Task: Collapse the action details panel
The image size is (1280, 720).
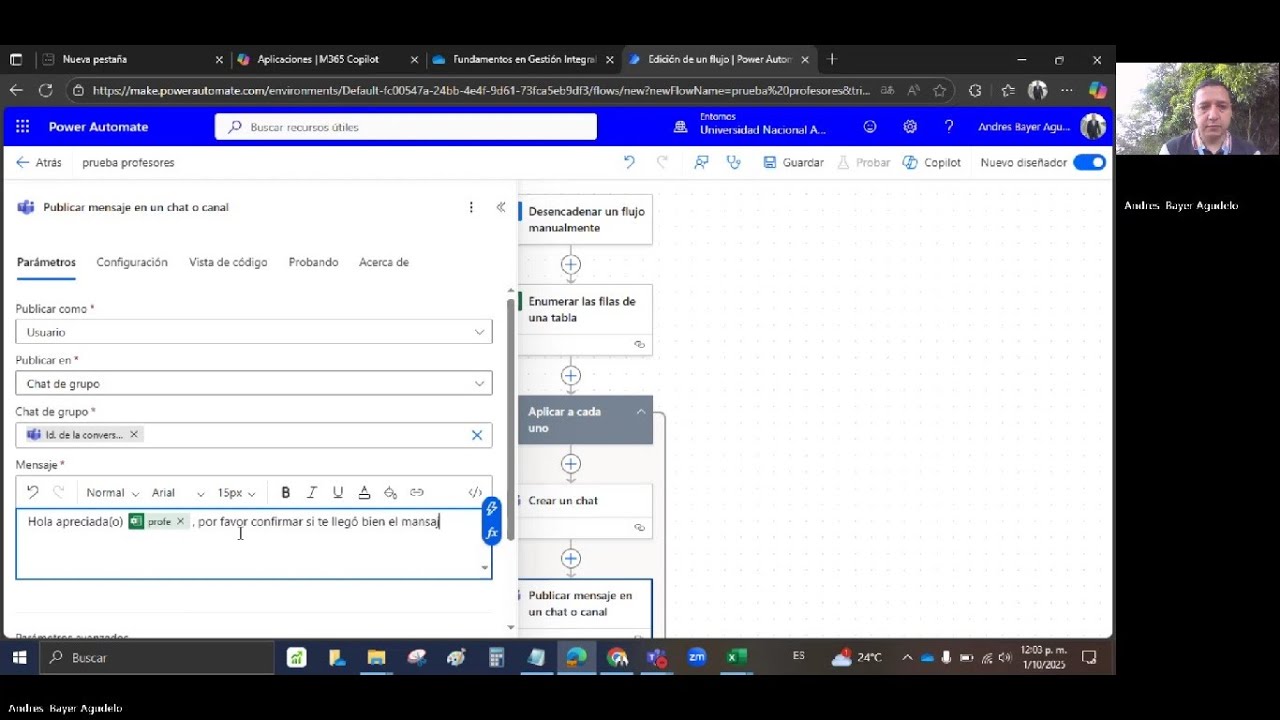Action: [x=501, y=207]
